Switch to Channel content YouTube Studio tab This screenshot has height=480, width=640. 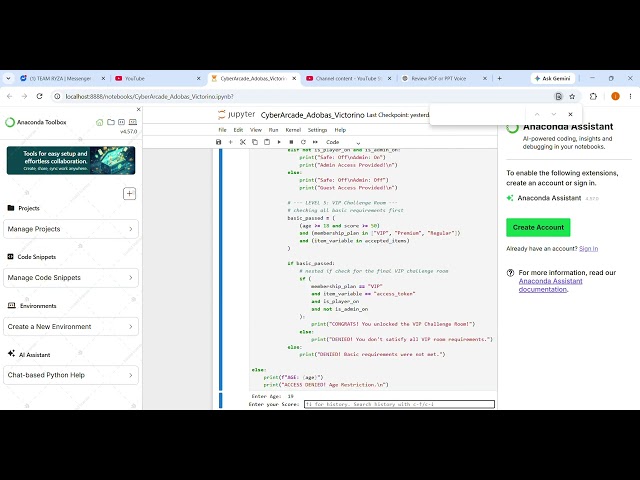click(348, 78)
